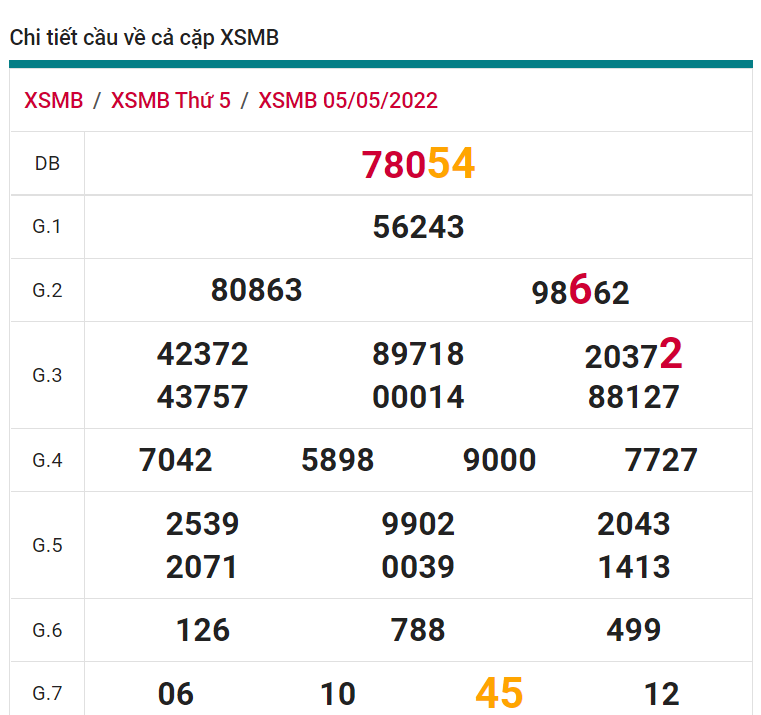
Task: Click the G.2 result 80863
Action: coord(256,290)
